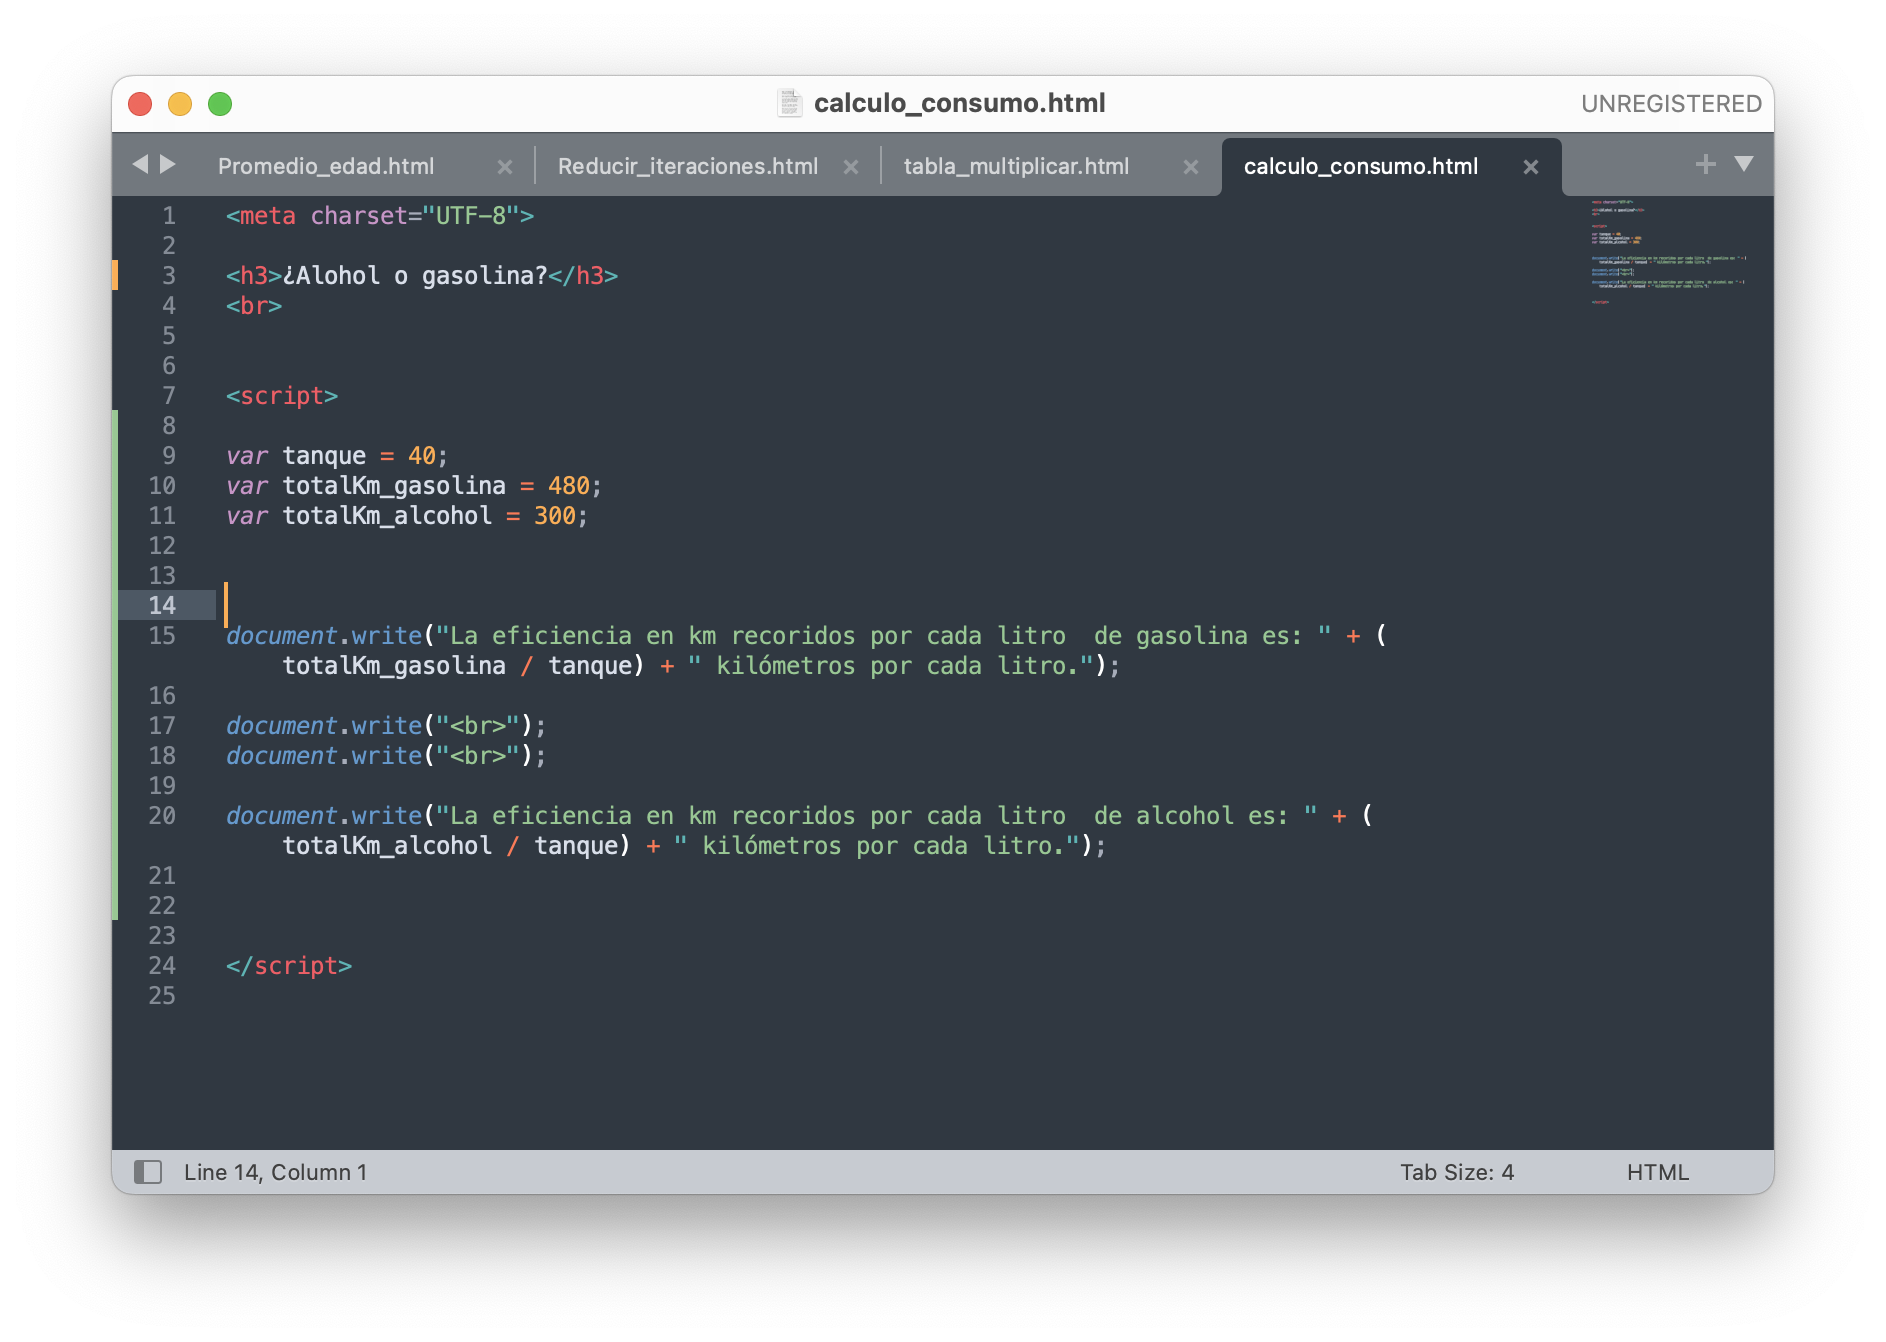Click line number 25 in gutter

click(162, 996)
